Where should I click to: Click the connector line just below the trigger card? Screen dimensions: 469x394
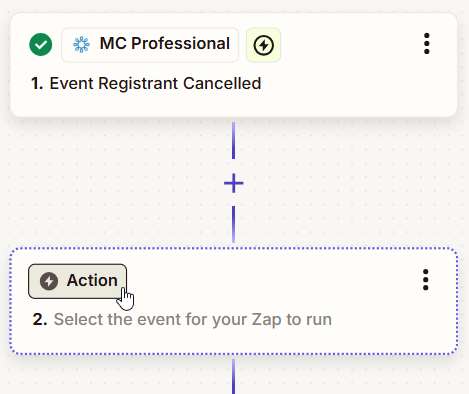point(233,140)
